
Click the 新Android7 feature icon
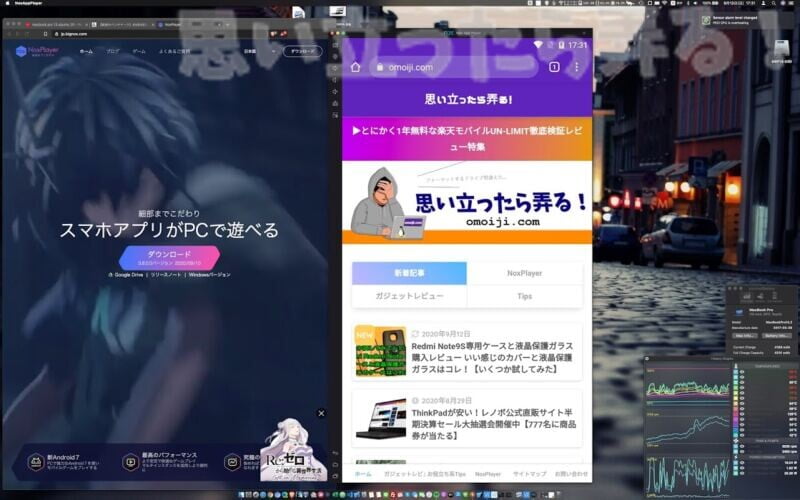pyautogui.click(x=36, y=462)
